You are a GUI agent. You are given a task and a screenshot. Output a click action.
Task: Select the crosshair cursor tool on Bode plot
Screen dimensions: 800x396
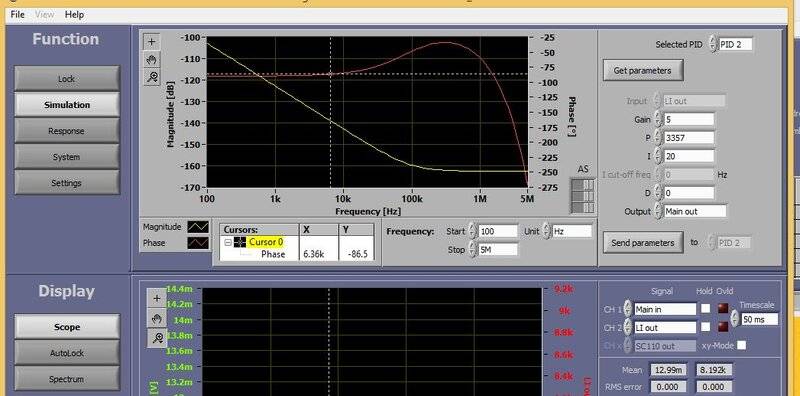pyautogui.click(x=152, y=42)
